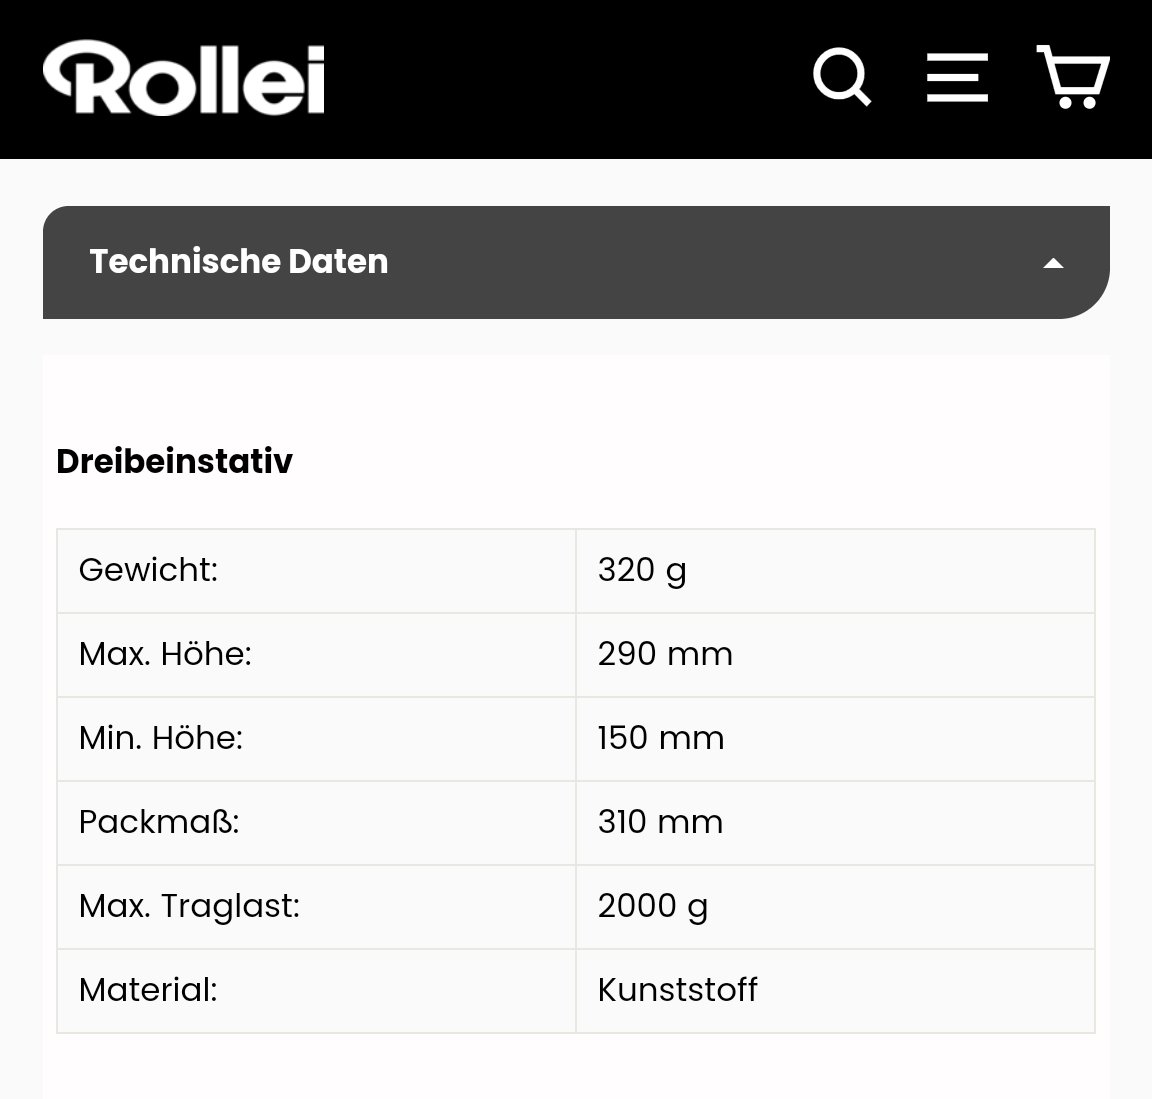Screen dimensions: 1152x1099
Task: Click the Technische Daten title text
Action: click(x=239, y=262)
